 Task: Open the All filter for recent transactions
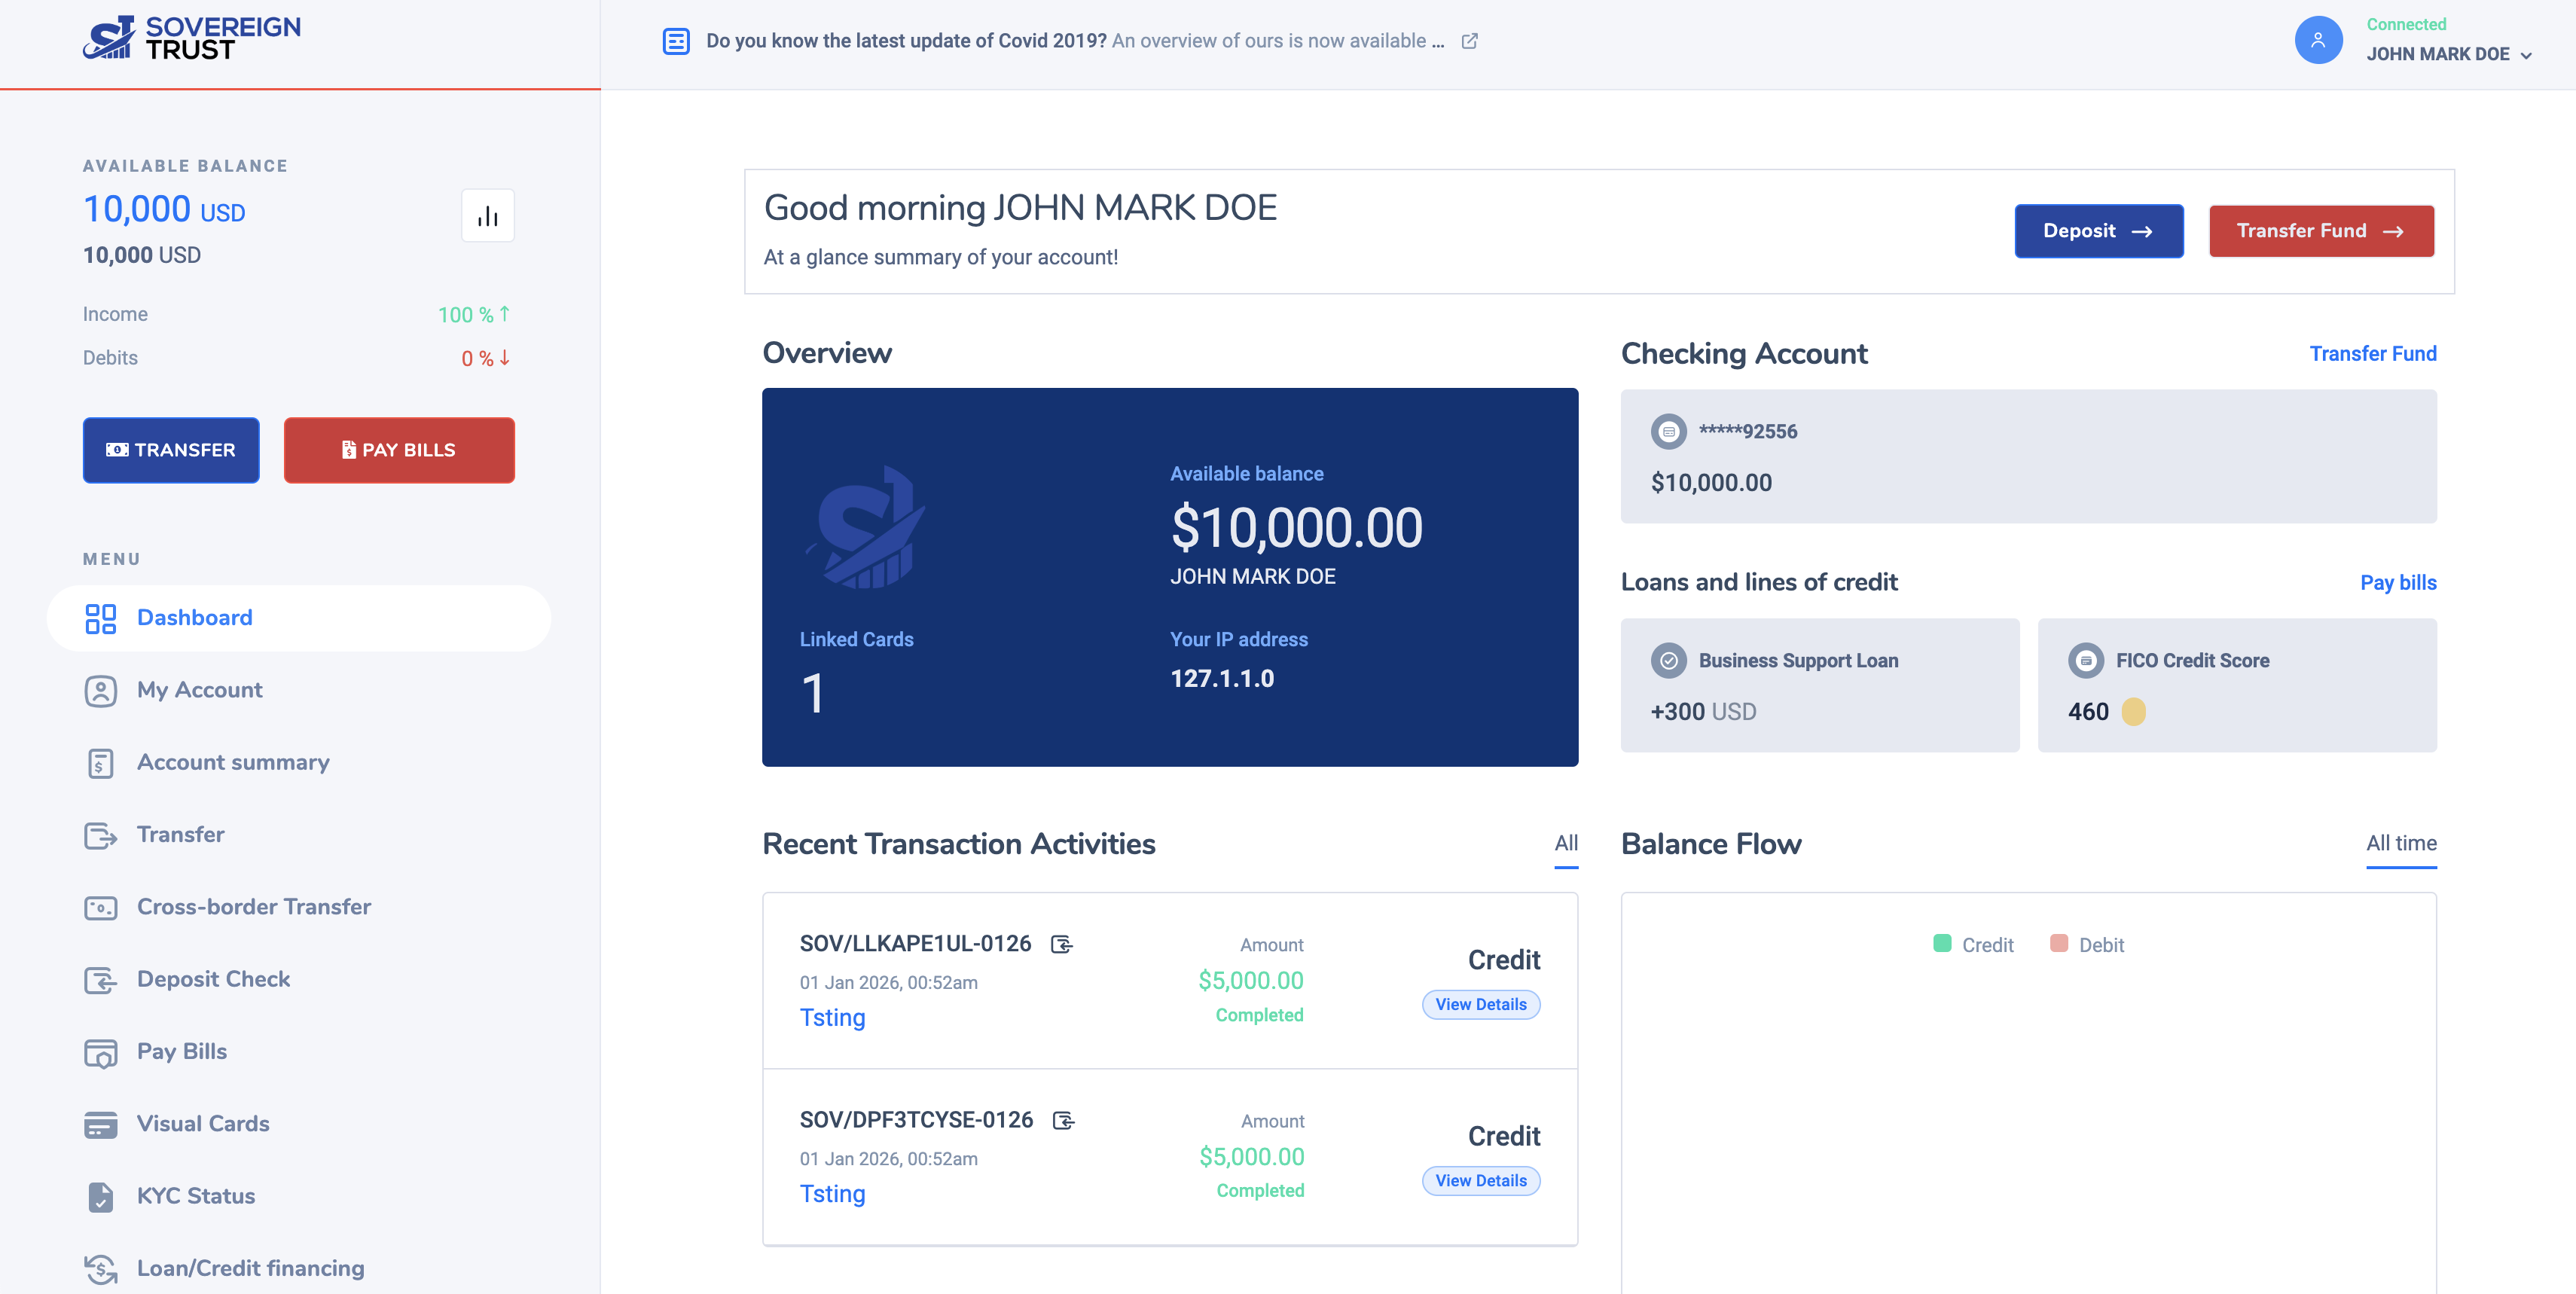click(x=1565, y=843)
